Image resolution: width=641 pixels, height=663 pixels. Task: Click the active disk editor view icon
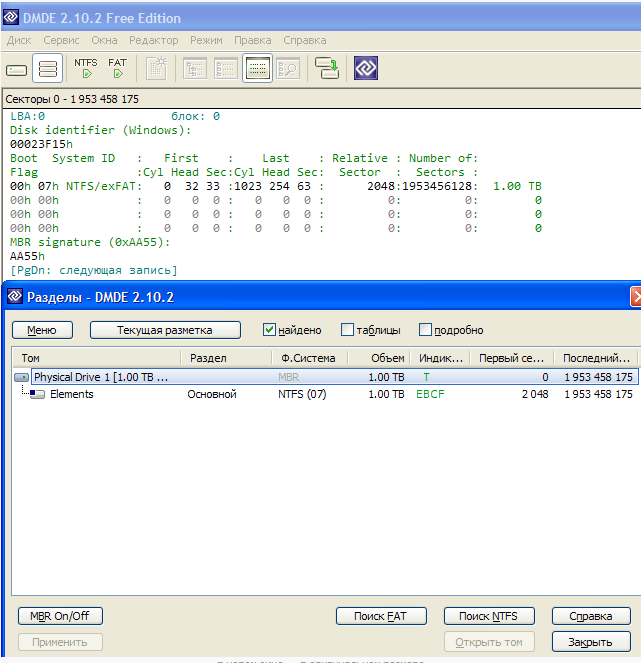click(257, 69)
